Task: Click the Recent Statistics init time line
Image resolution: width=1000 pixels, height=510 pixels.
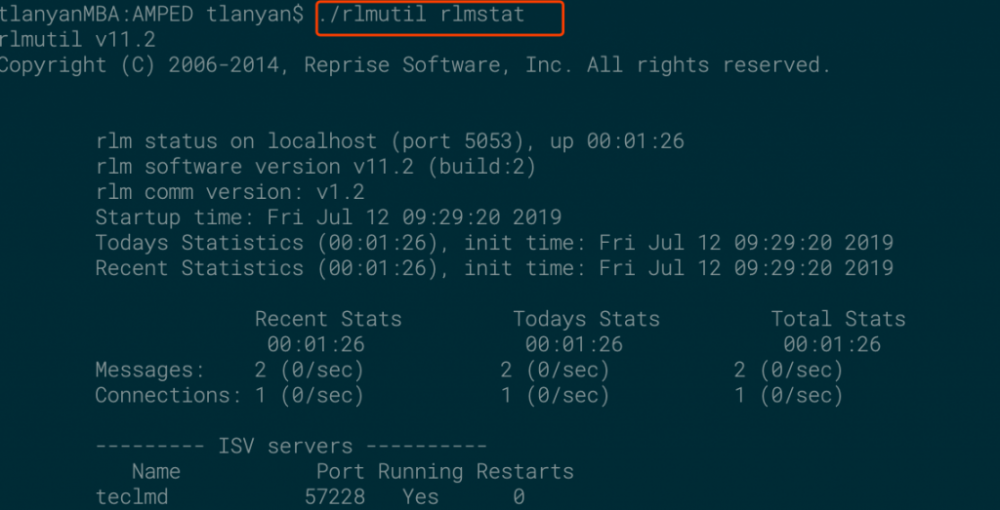Action: click(x=494, y=268)
